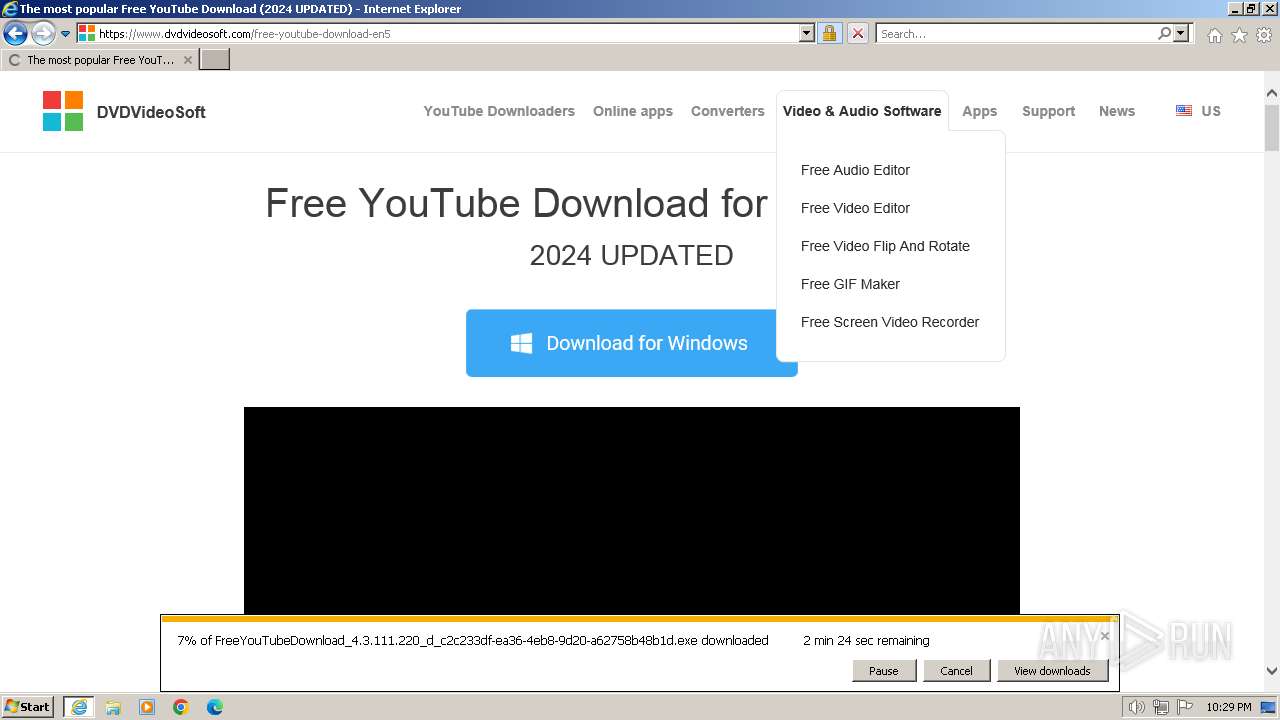The image size is (1280, 720).
Task: Click the Windows logo on download button
Action: pyautogui.click(x=521, y=343)
